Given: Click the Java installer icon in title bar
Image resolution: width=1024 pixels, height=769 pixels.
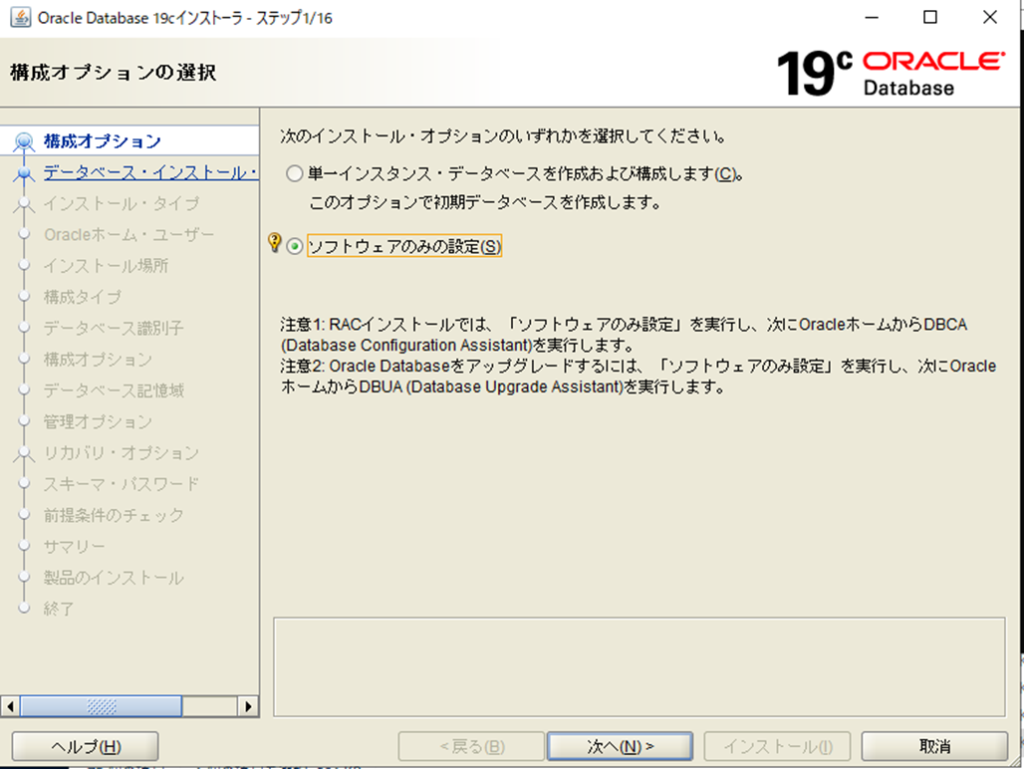Looking at the screenshot, I should point(19,17).
